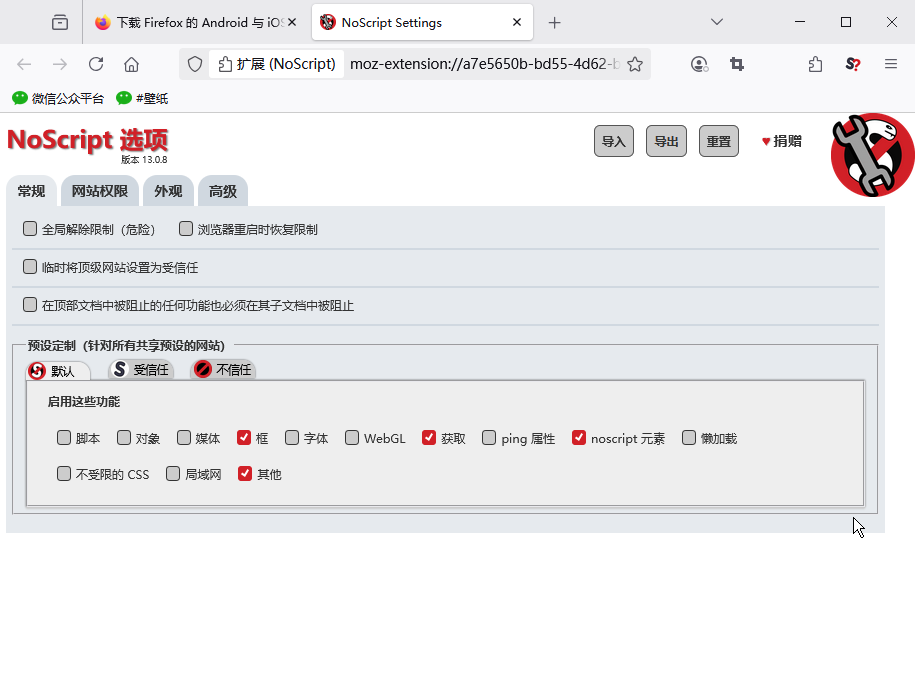Screen dimensions: 915x681
Task: Toggle the 在顶部文档中被阻止 cascade checkbox
Action: click(30, 305)
